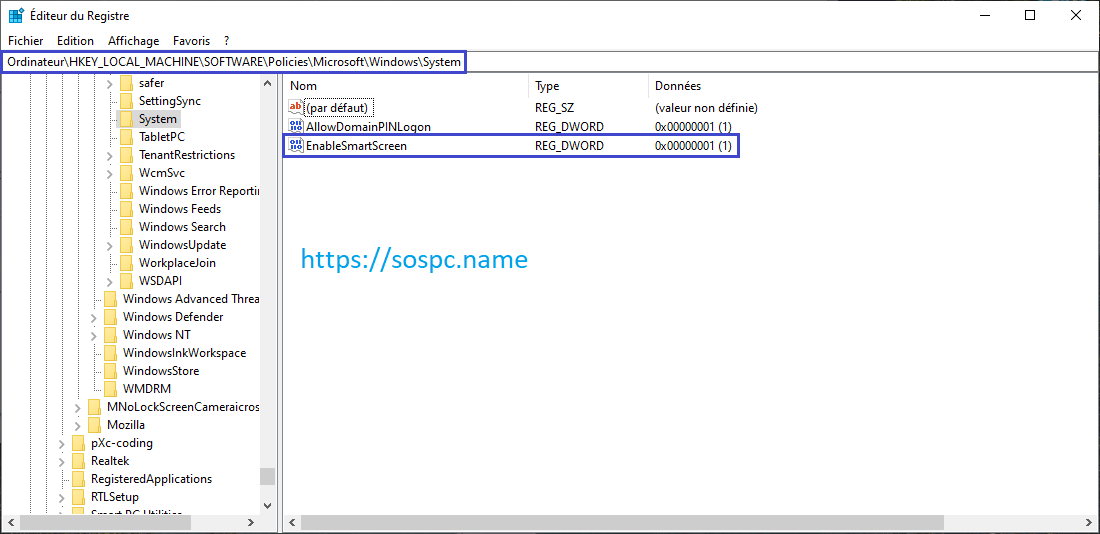This screenshot has height=534, width=1100.
Task: Sort values by the Nom column header
Action: click(x=400, y=86)
